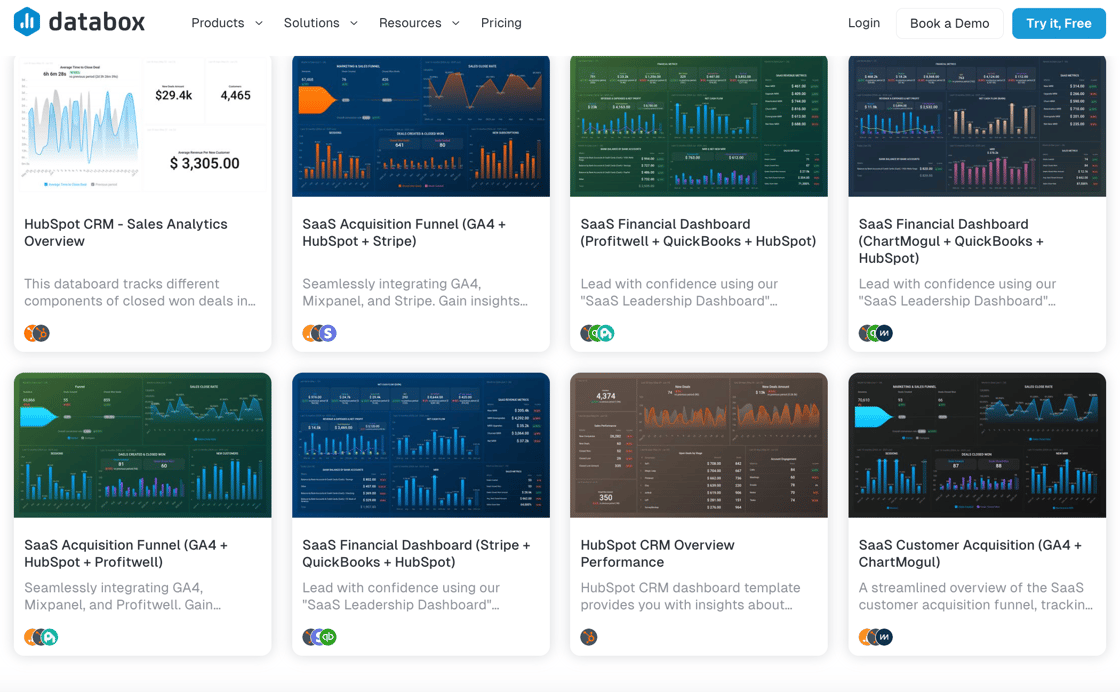The image size is (1120, 692).
Task: Click Stripe + QuickBooks + HubSpot dashboard preview image
Action: [x=421, y=445]
